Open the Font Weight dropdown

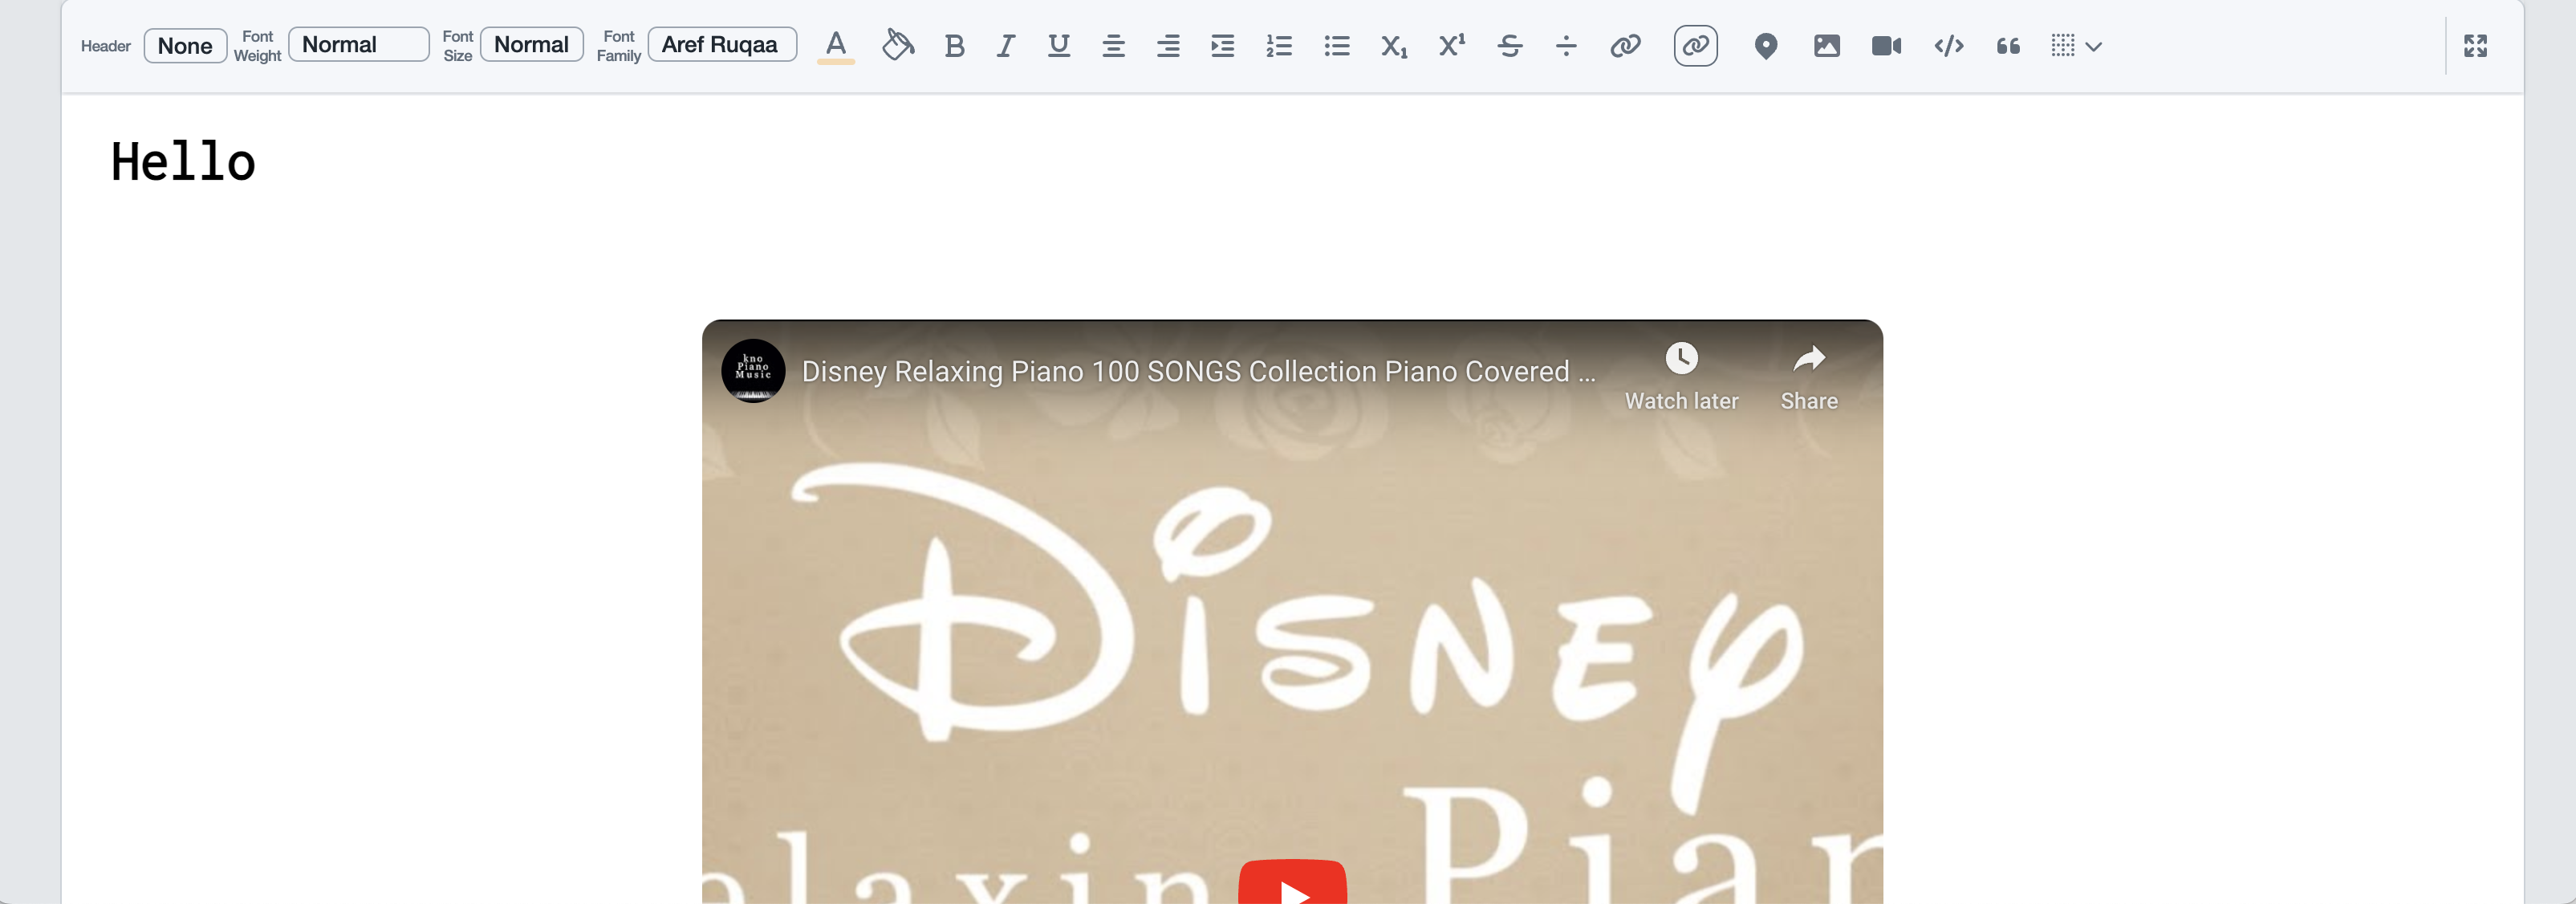point(358,45)
